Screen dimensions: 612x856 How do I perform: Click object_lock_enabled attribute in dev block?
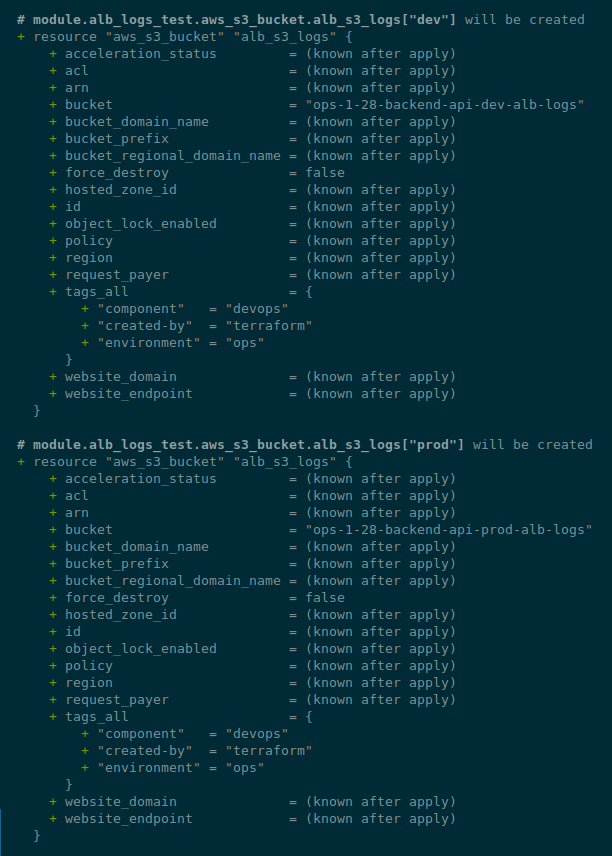coord(141,224)
